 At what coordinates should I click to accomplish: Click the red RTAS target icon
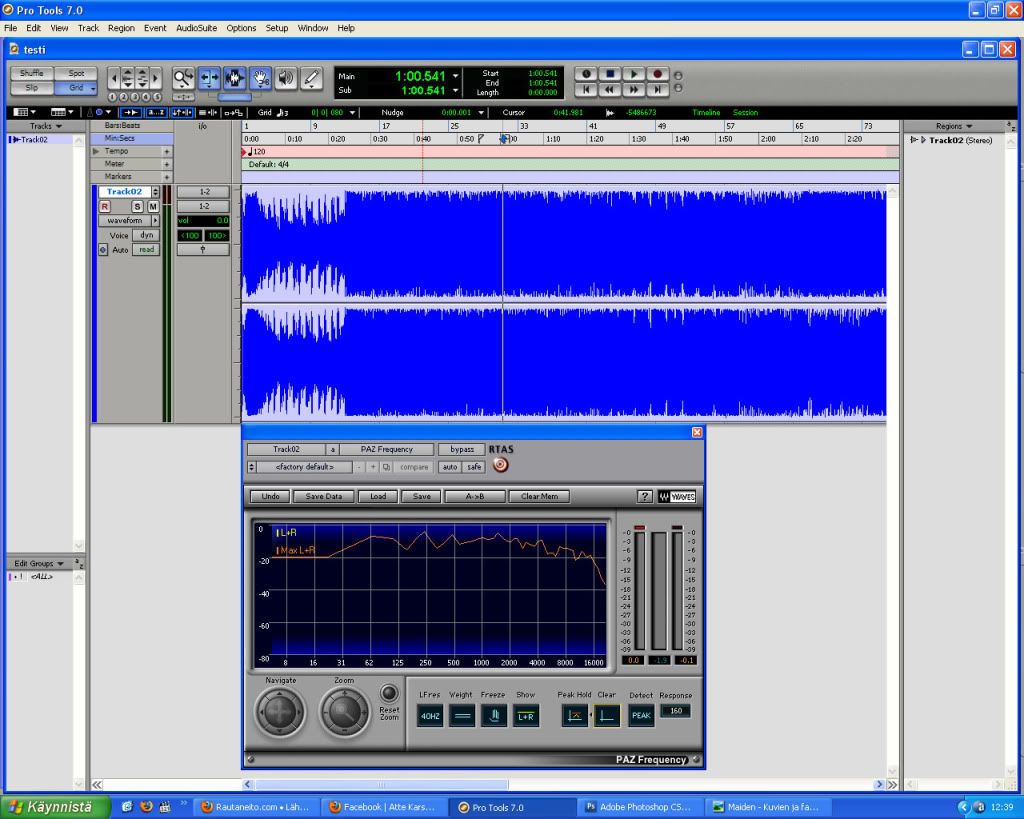(500, 465)
